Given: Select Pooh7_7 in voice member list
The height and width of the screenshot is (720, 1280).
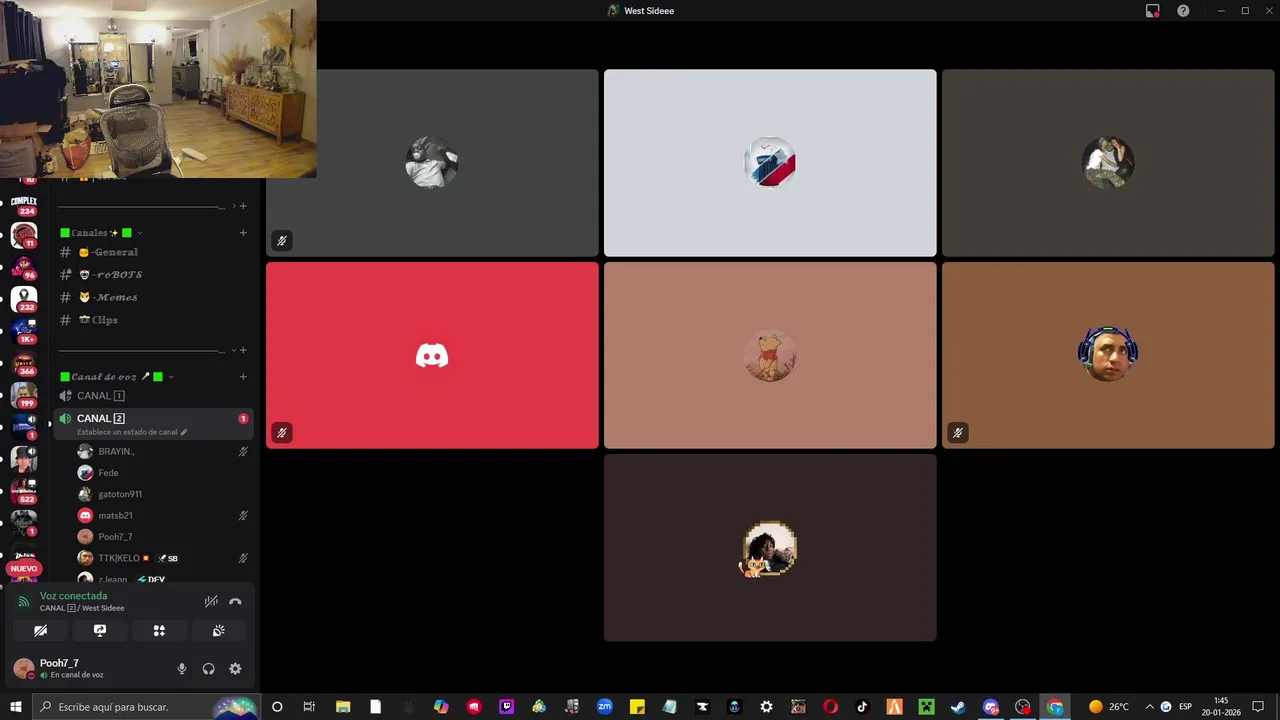Looking at the screenshot, I should (163, 537).
